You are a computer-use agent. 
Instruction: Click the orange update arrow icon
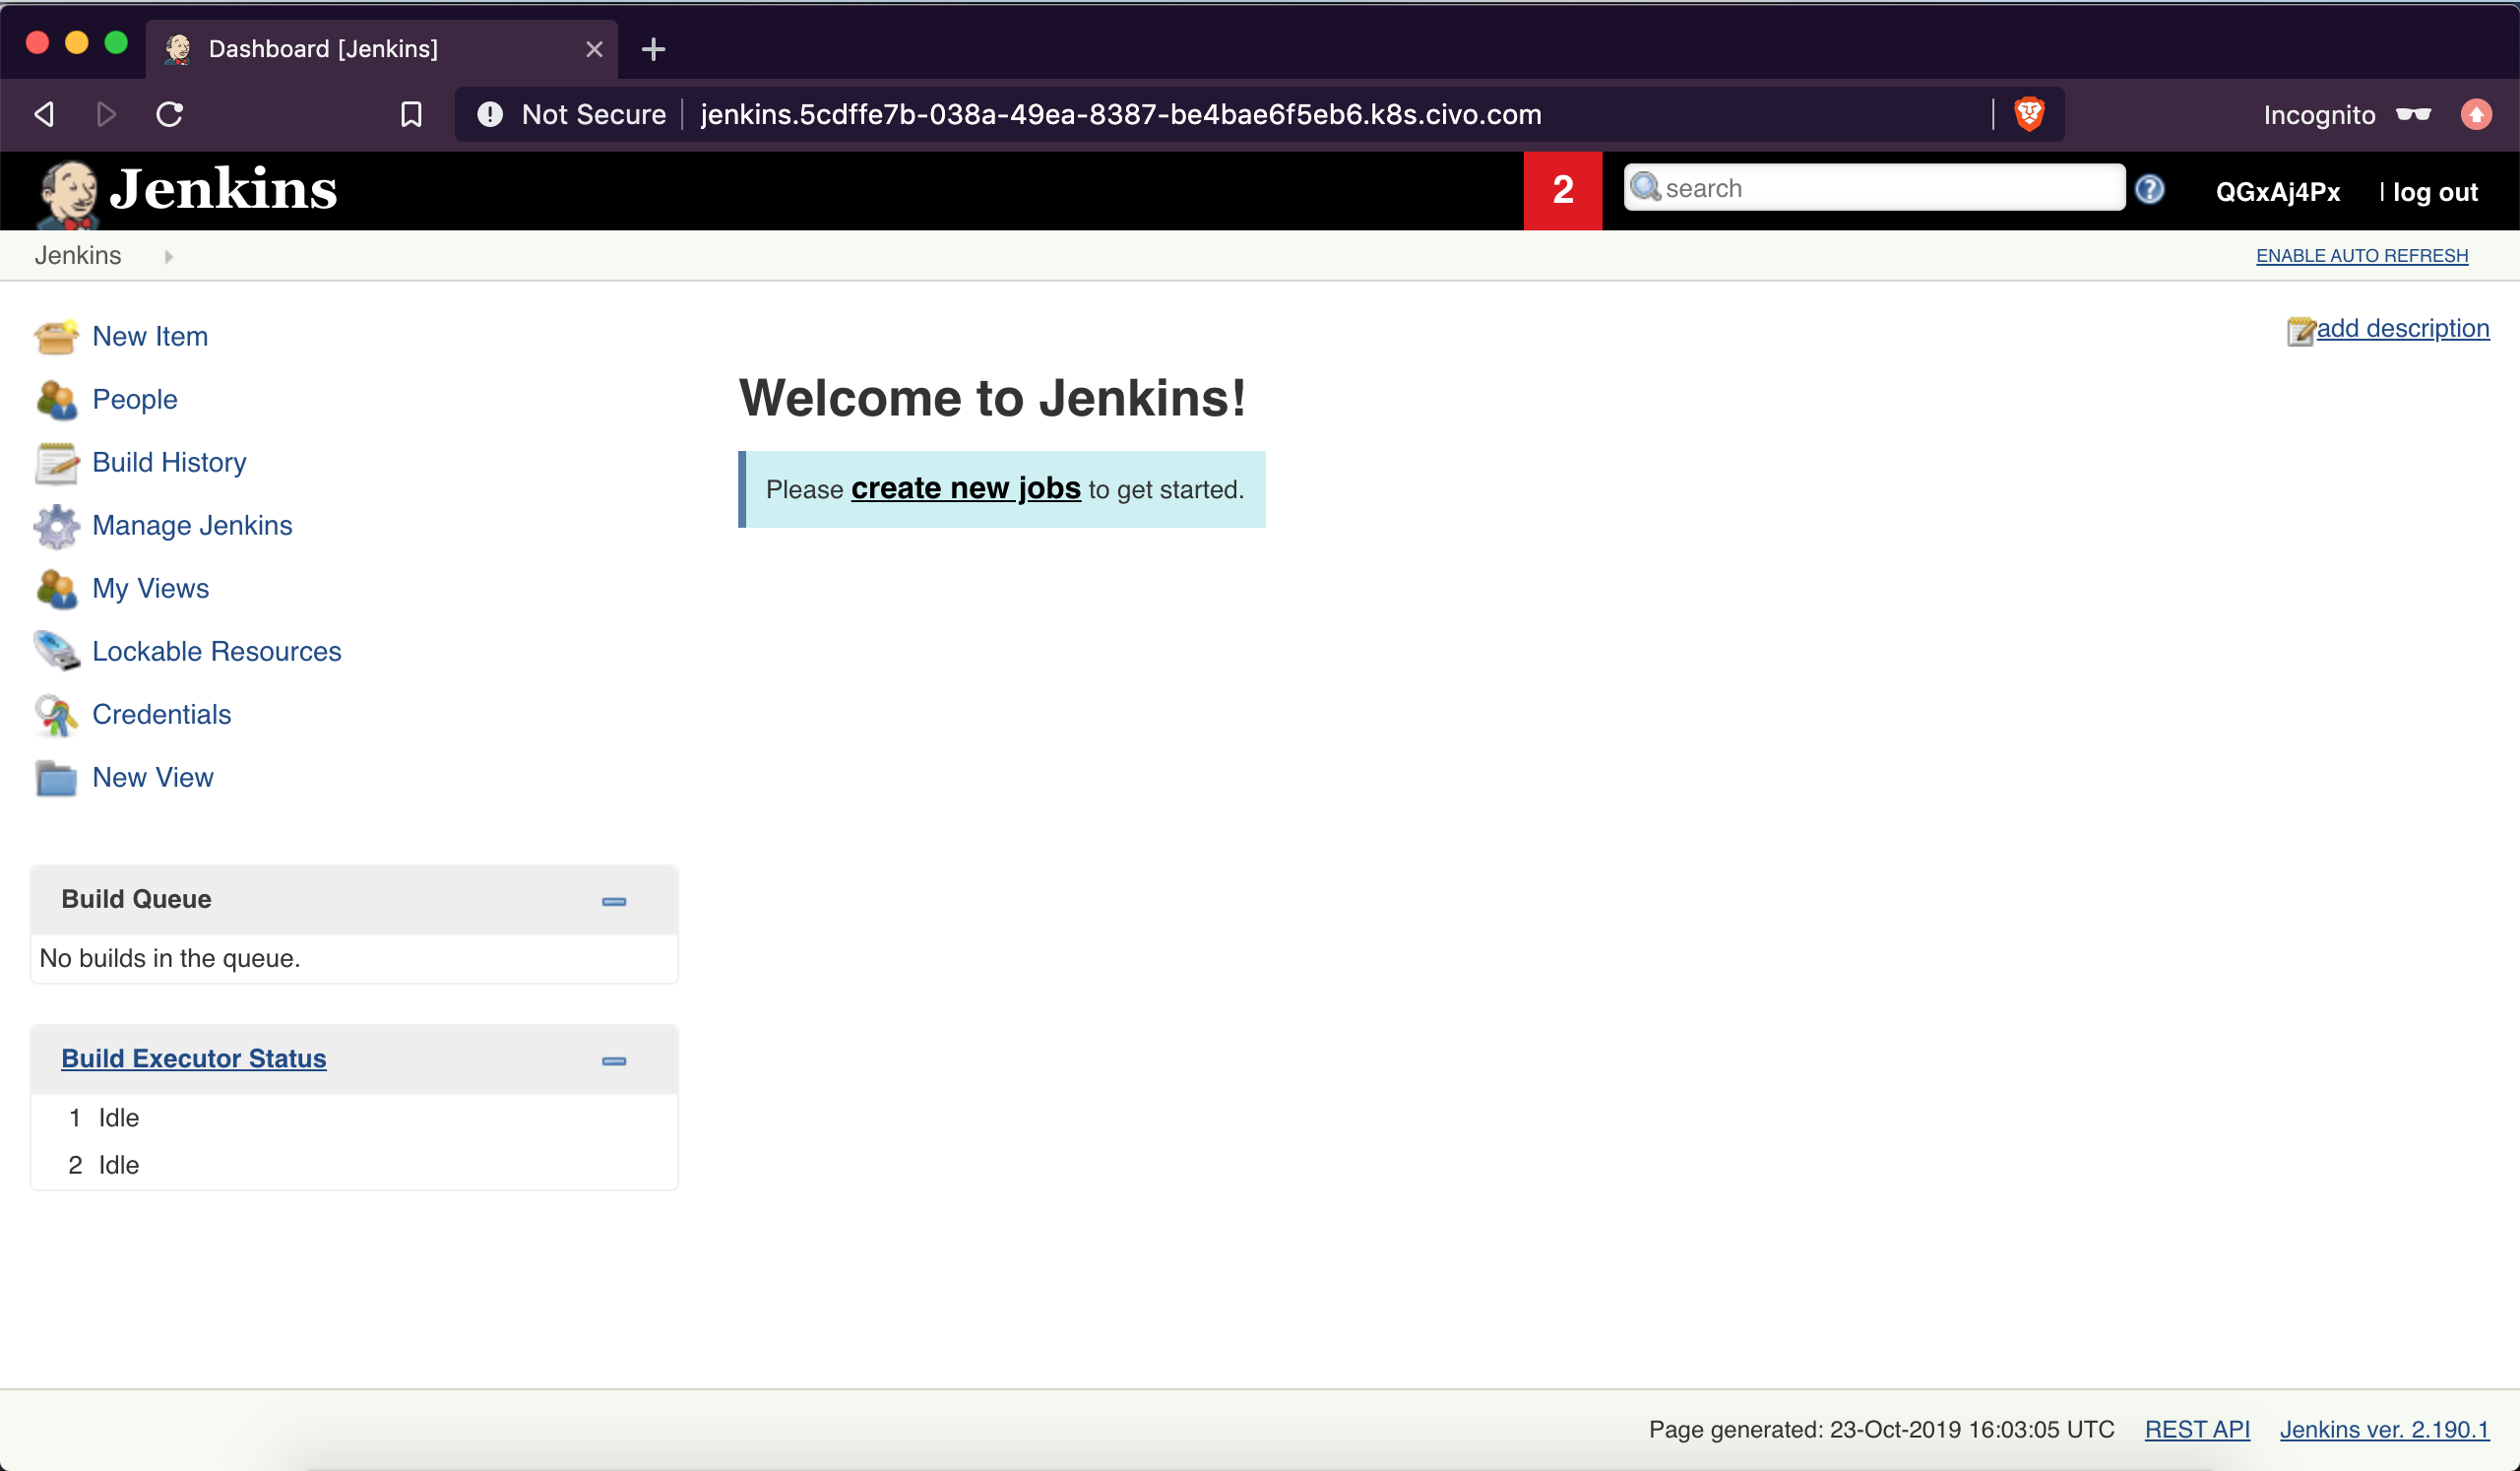pyautogui.click(x=2476, y=114)
